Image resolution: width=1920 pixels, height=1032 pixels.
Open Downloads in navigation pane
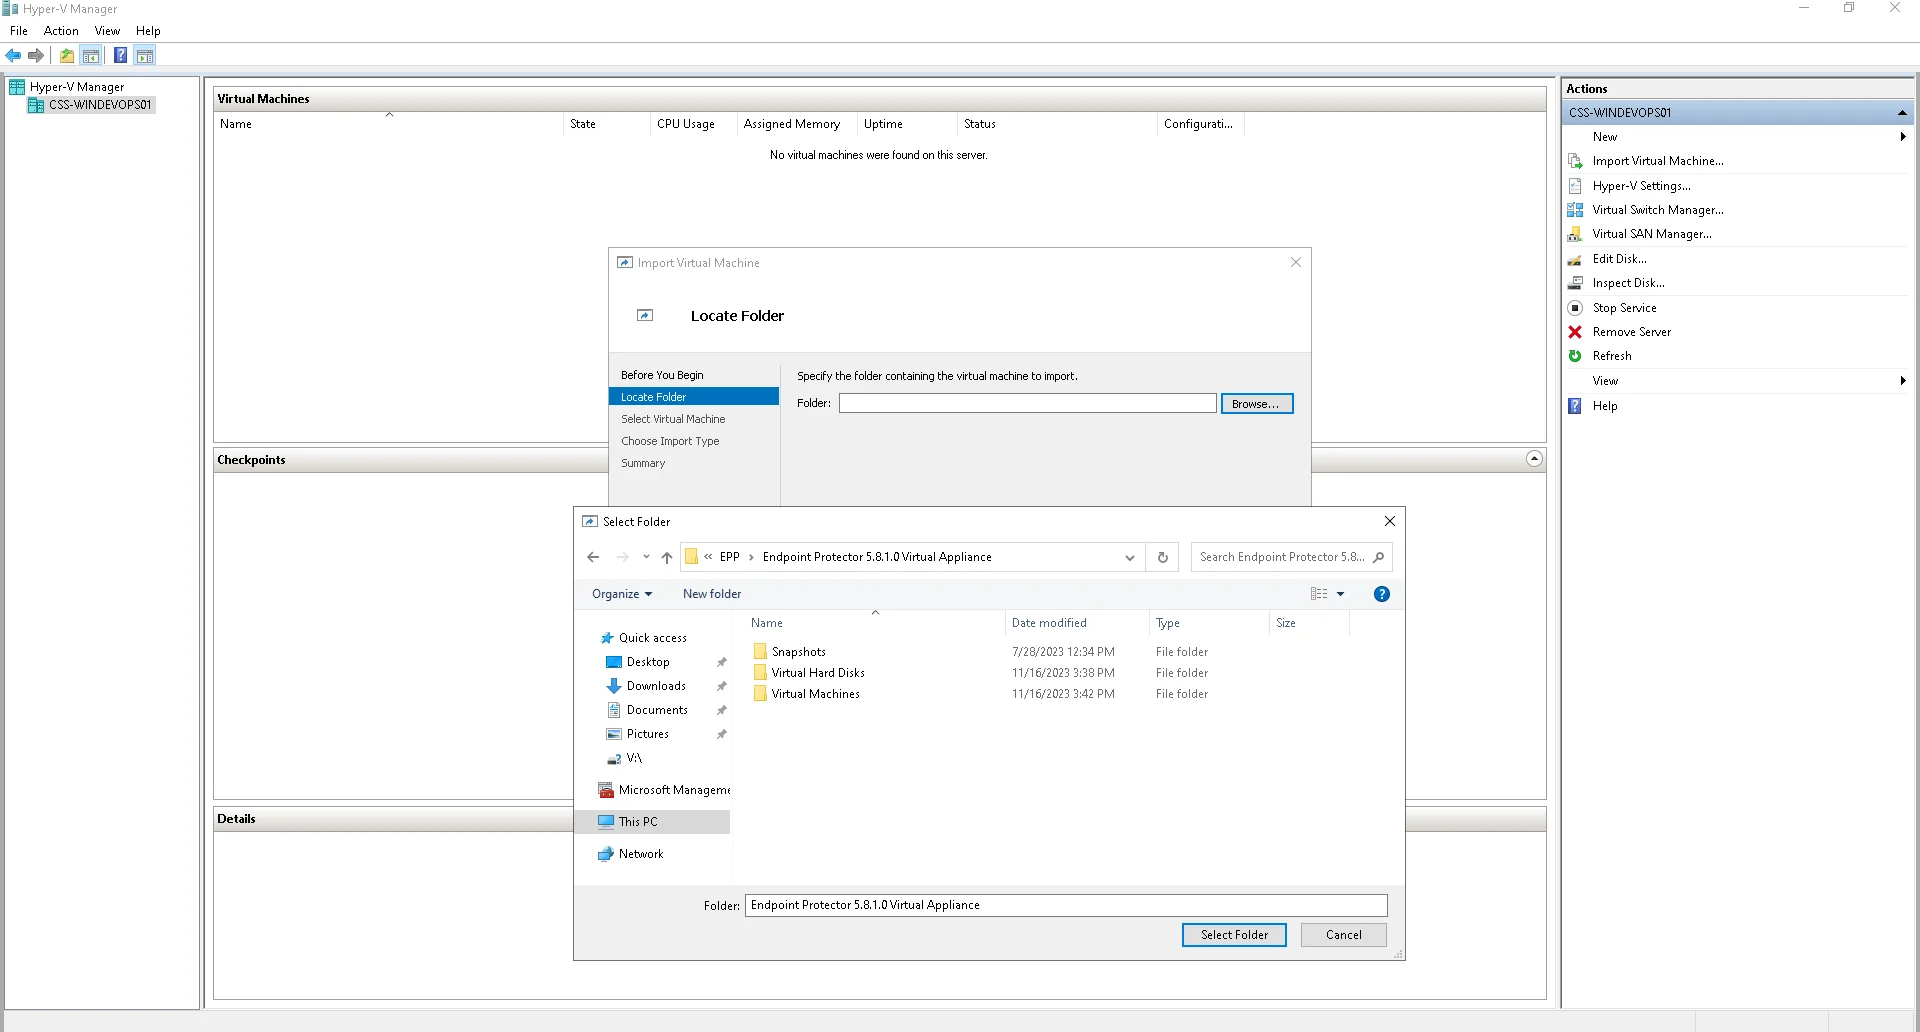click(656, 686)
